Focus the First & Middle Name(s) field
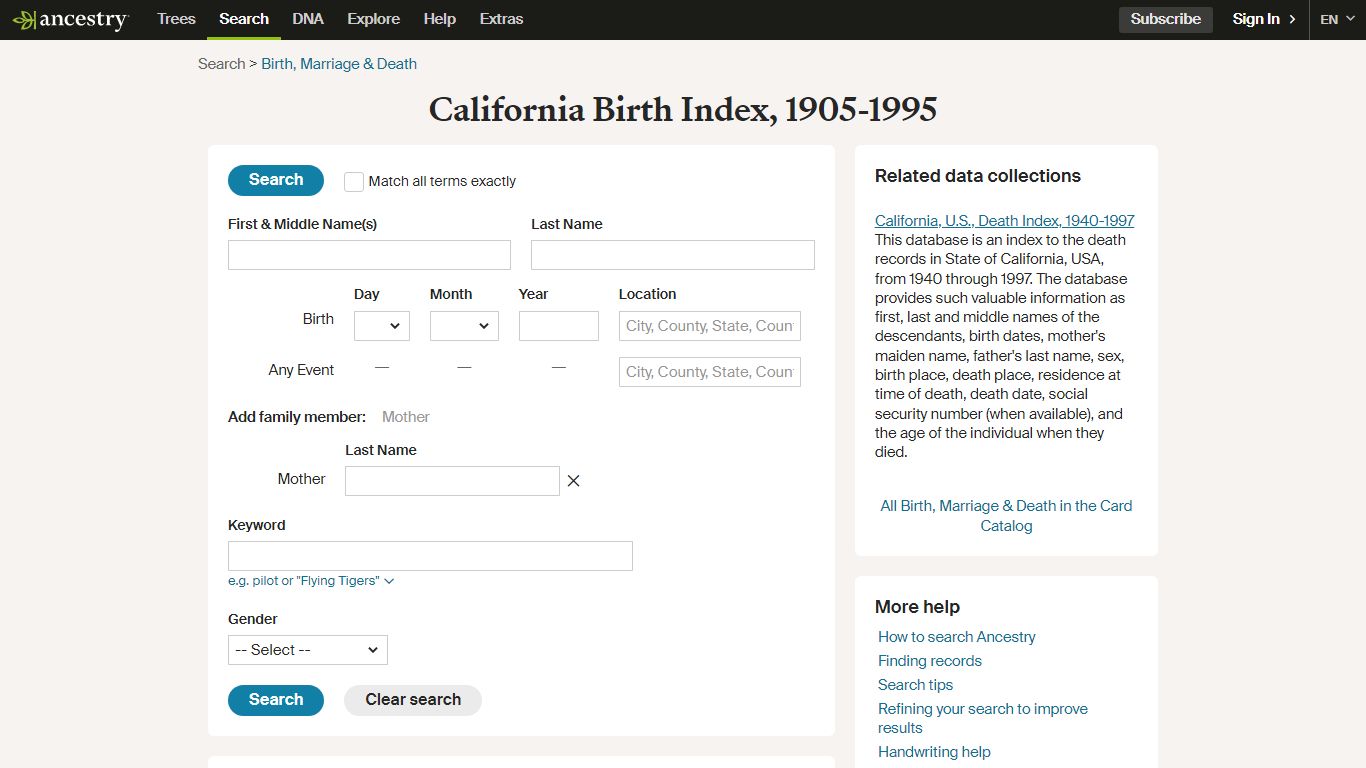 [369, 255]
